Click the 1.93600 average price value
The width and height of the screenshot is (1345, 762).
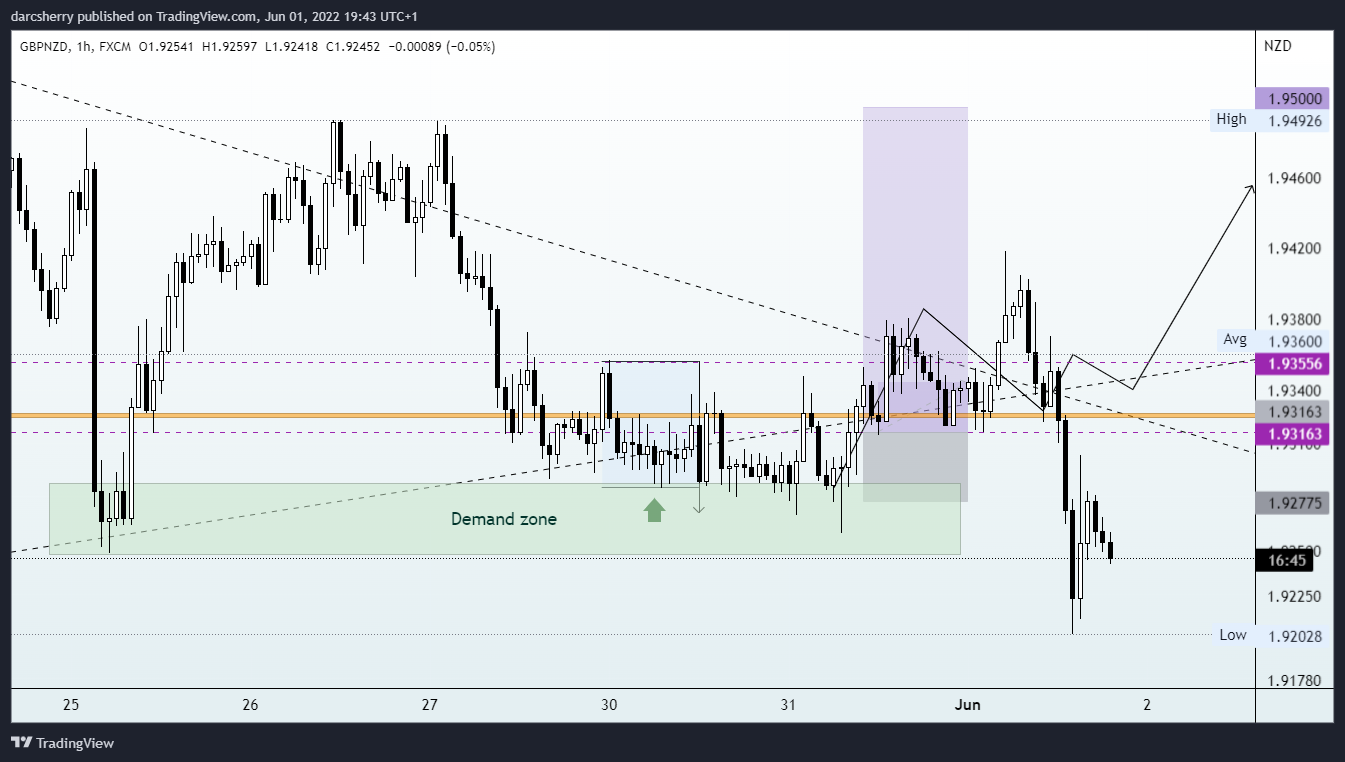coord(1295,341)
